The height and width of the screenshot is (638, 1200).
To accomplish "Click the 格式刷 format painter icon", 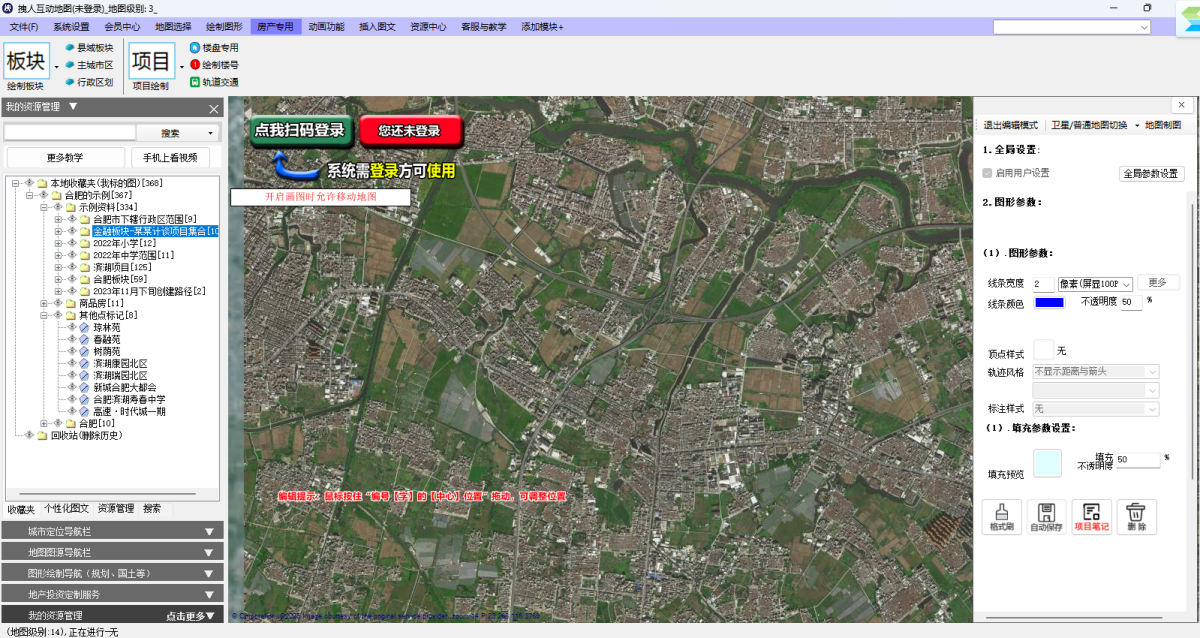I will (1002, 516).
